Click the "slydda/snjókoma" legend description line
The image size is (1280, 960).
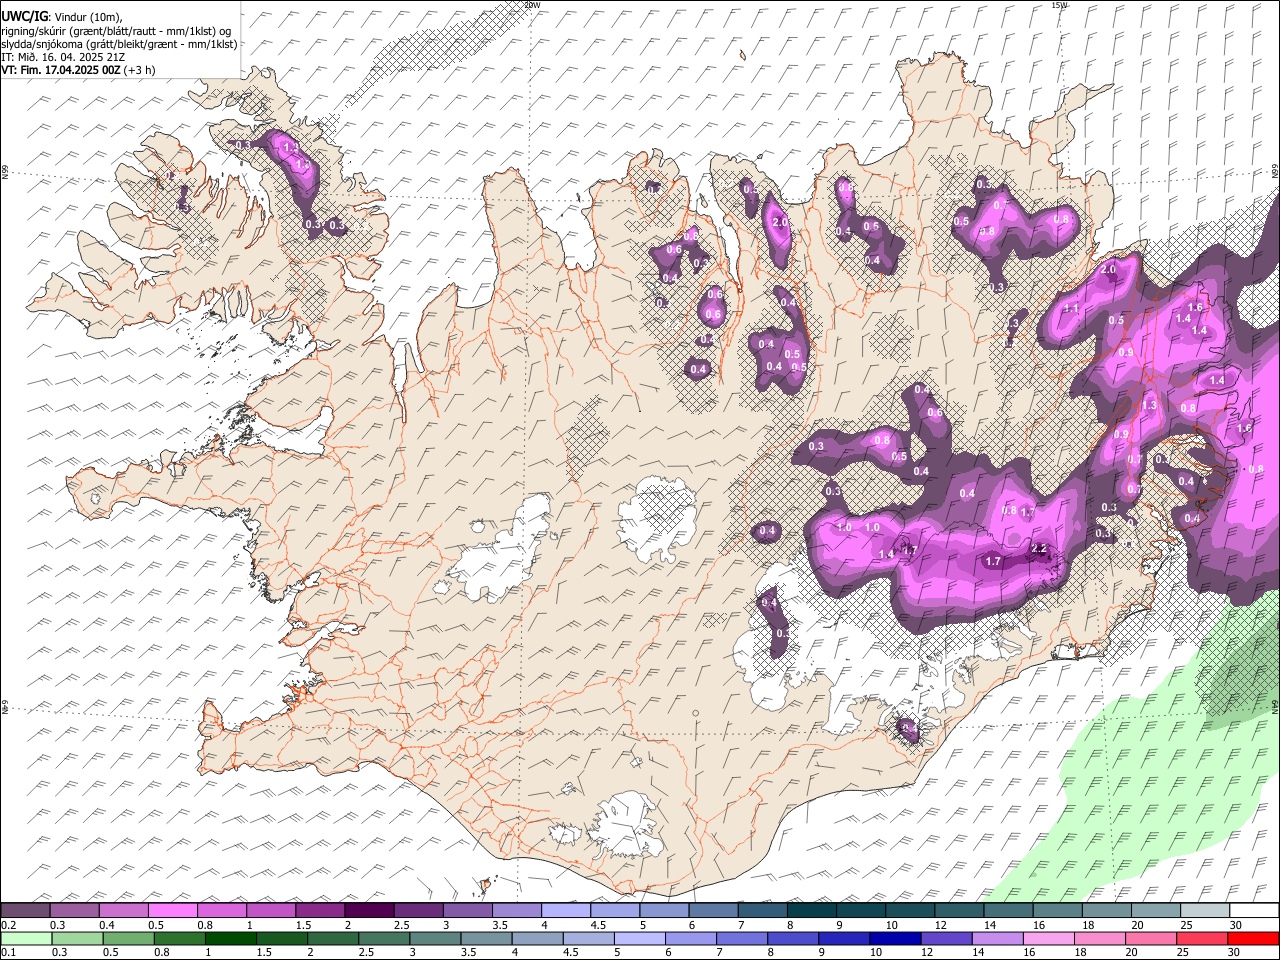point(120,43)
